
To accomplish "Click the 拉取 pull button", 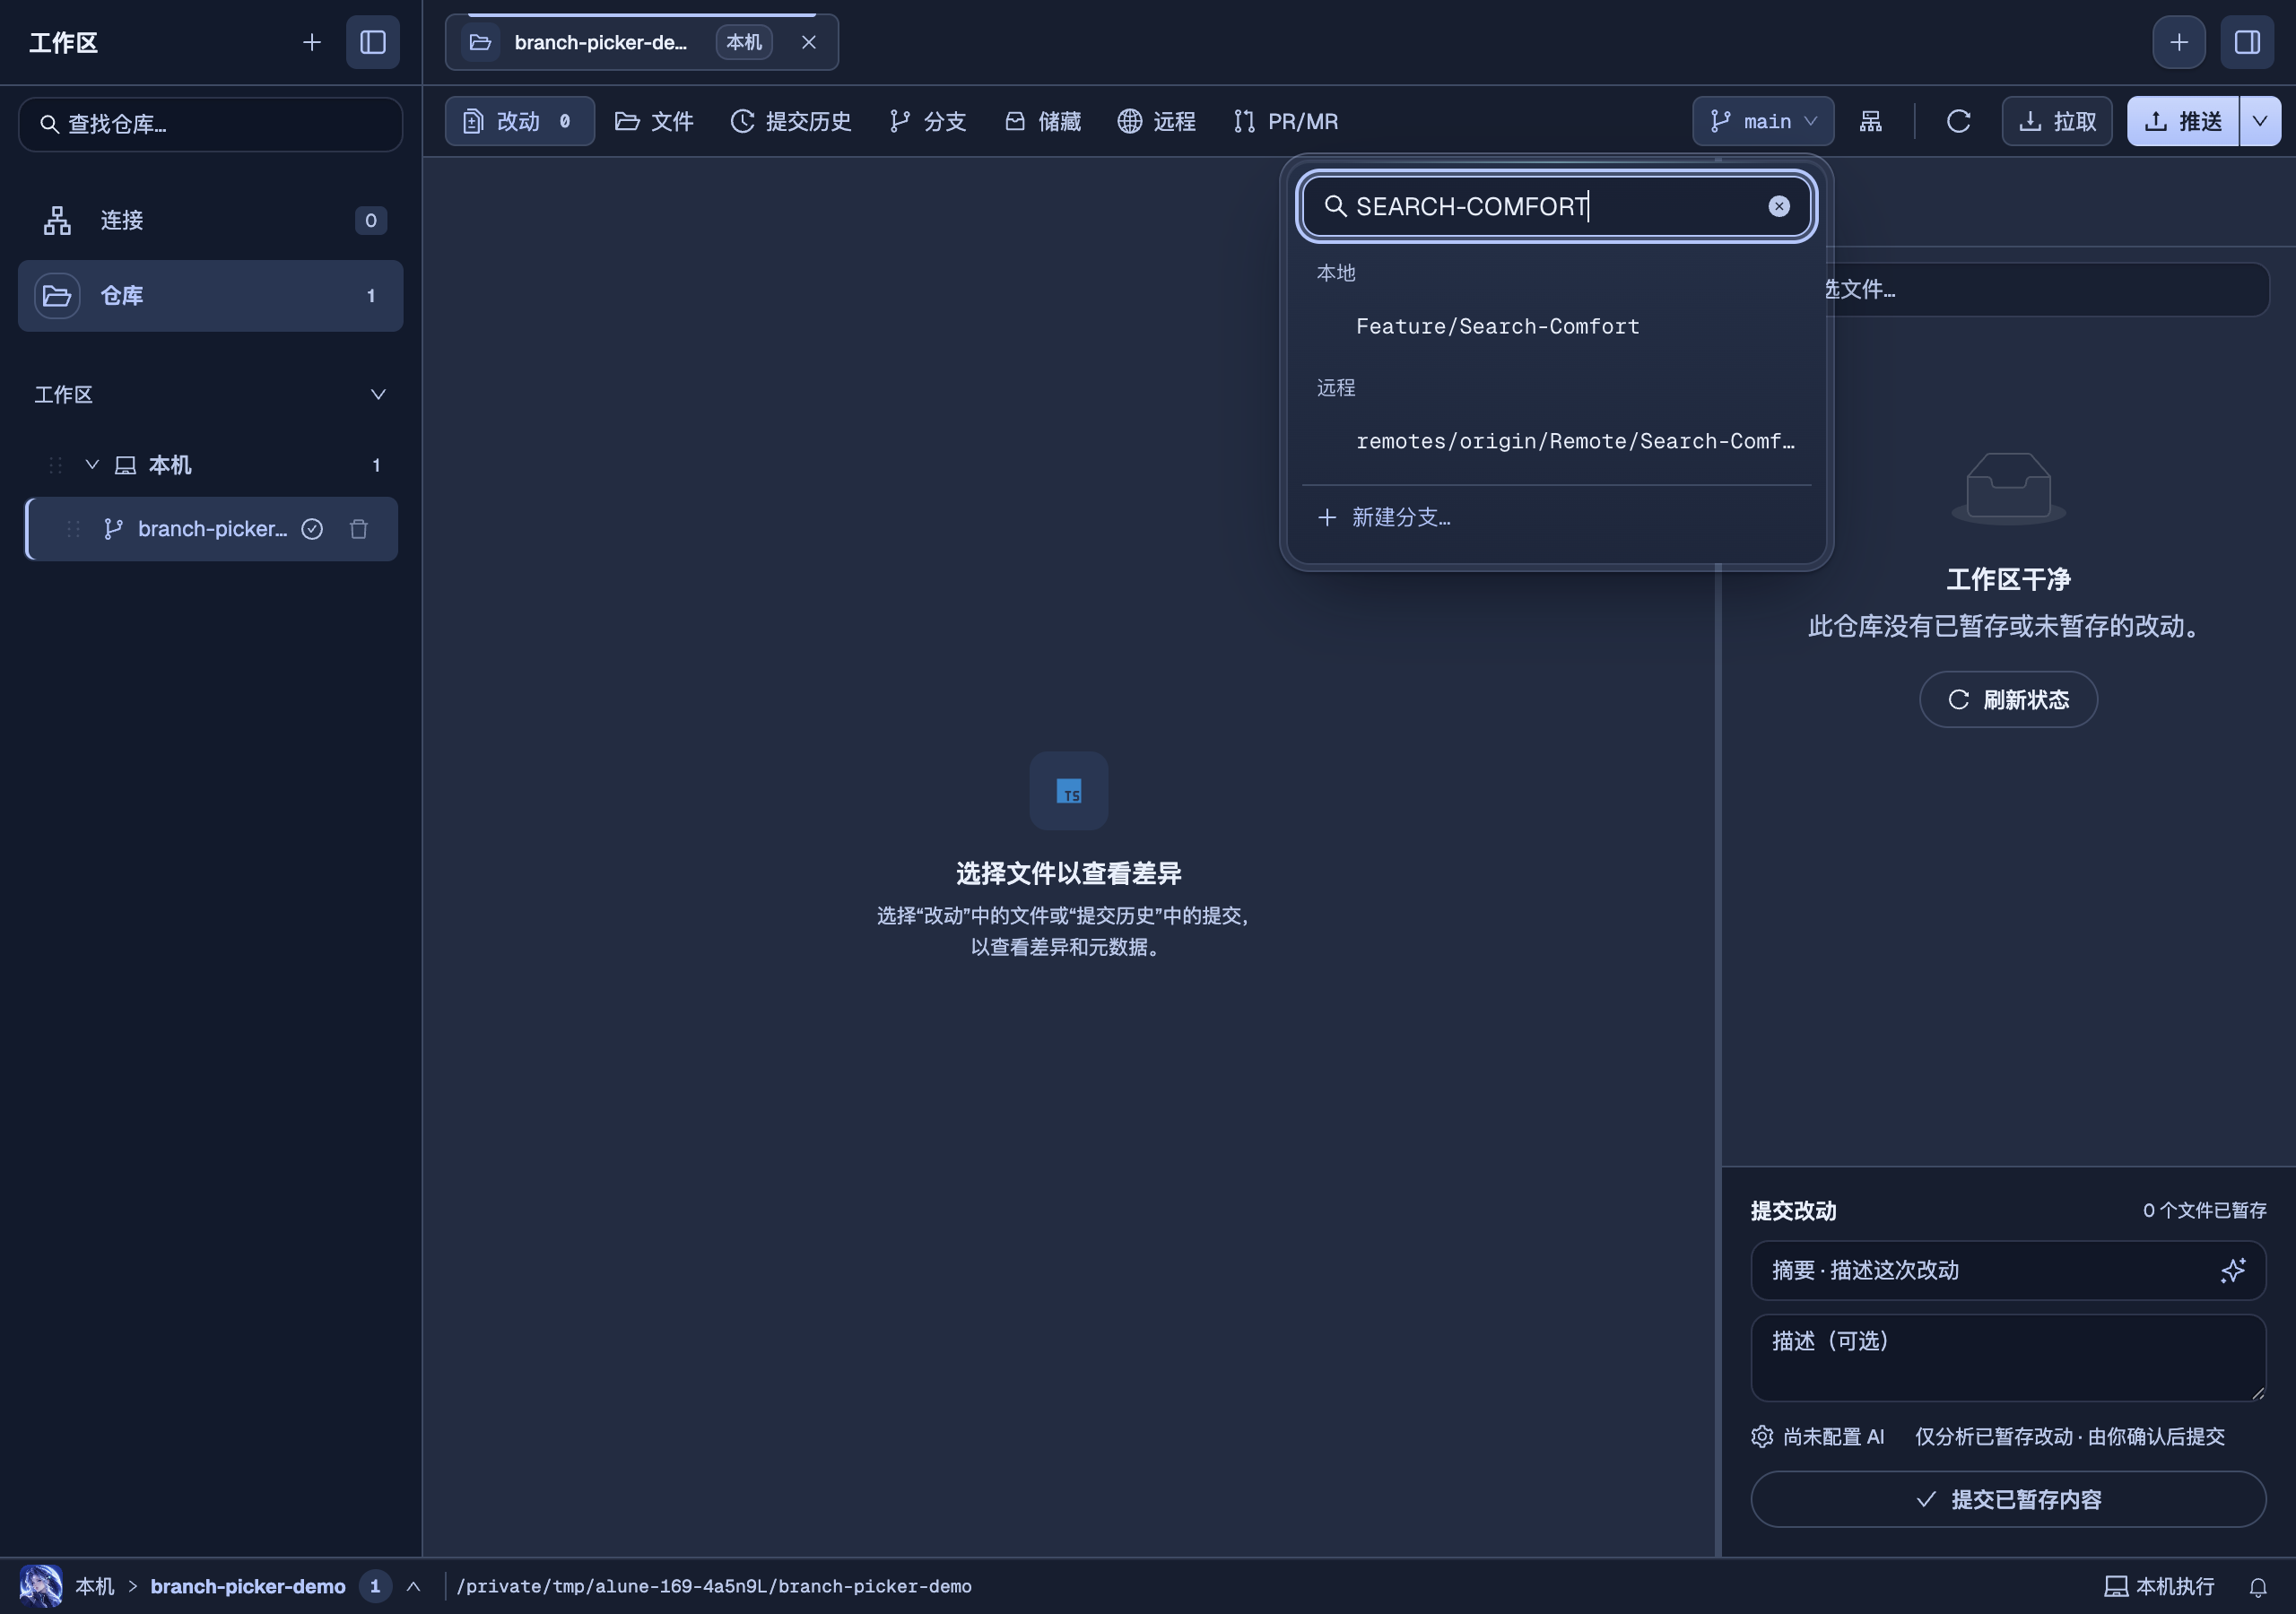I will (2057, 121).
